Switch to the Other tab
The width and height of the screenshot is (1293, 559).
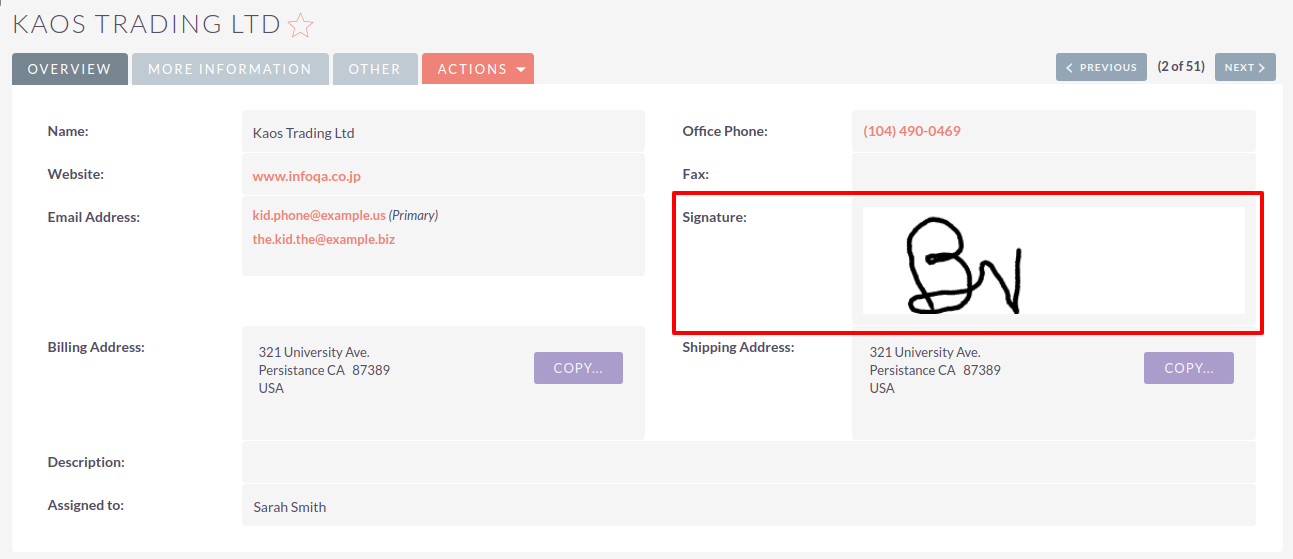point(375,69)
